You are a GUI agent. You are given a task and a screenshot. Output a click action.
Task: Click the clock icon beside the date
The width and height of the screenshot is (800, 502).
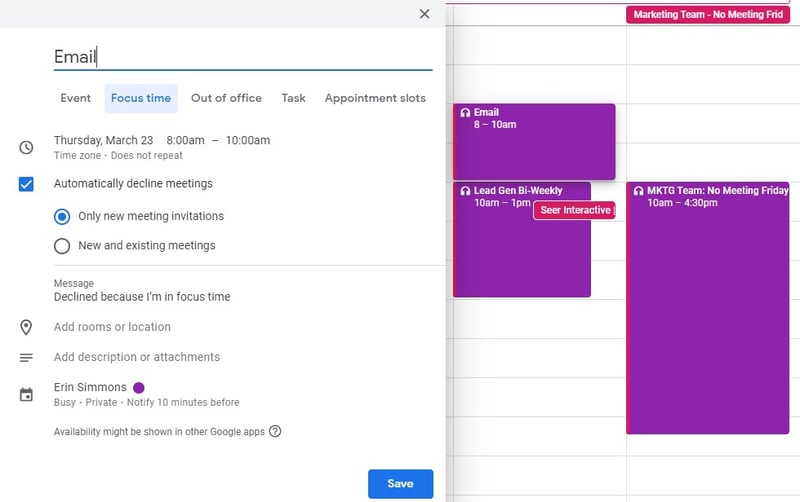point(27,147)
